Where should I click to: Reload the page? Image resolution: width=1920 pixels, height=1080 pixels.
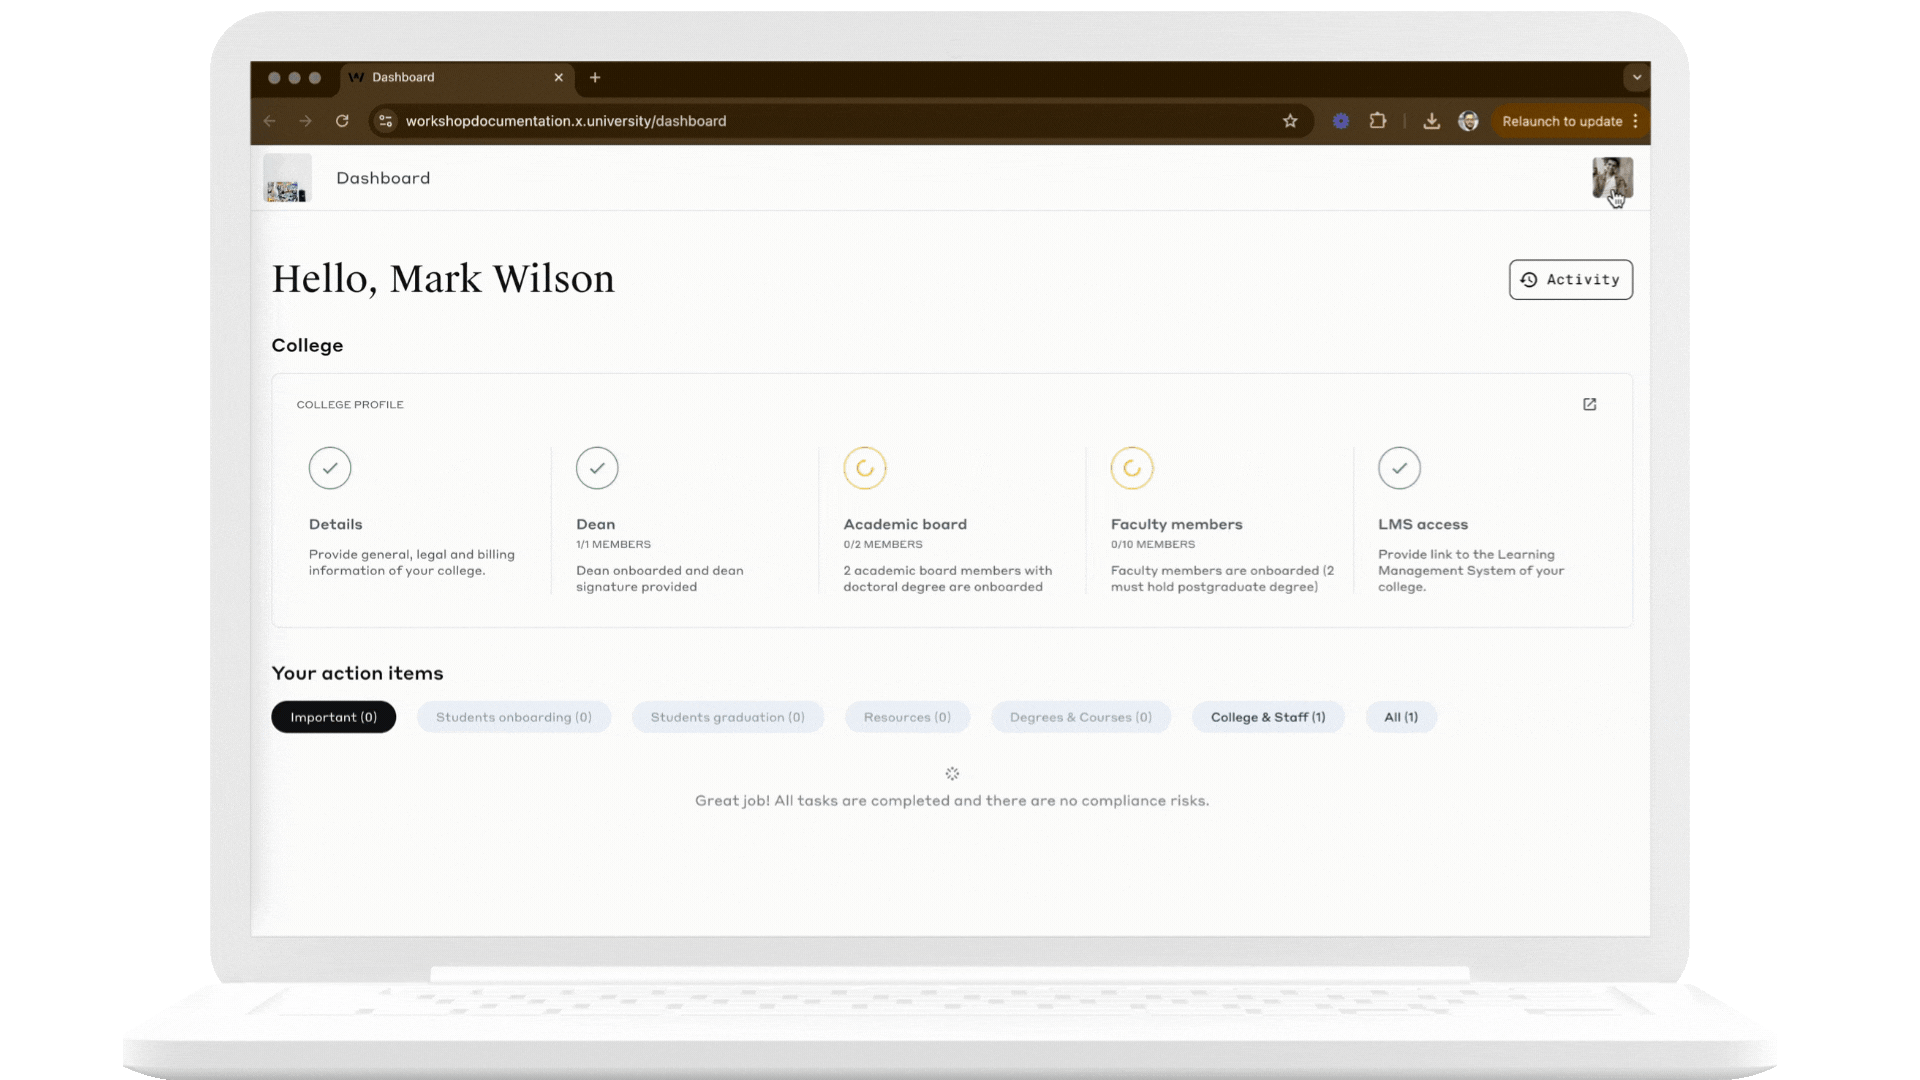click(x=342, y=121)
